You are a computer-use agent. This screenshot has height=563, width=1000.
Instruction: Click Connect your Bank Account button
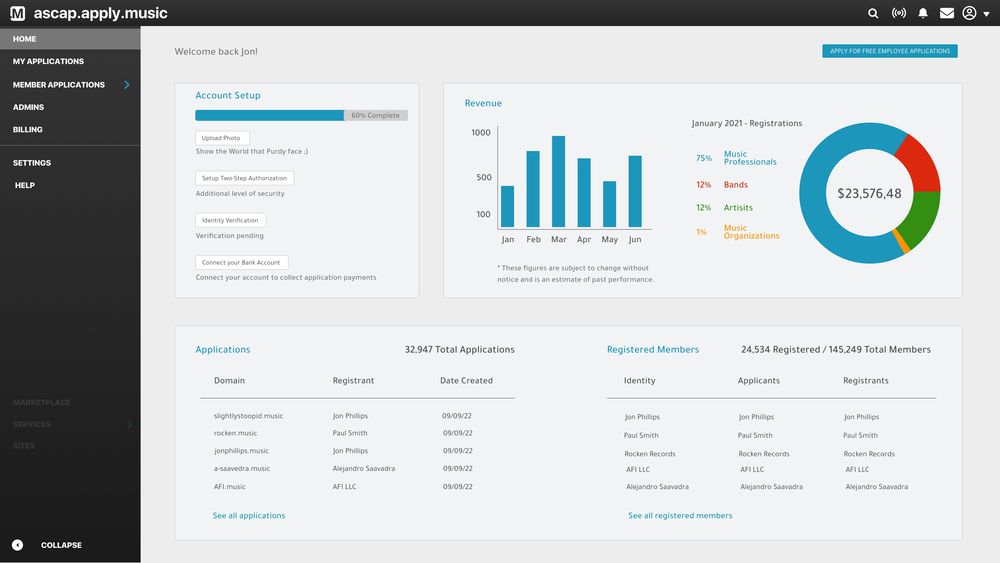pos(241,262)
